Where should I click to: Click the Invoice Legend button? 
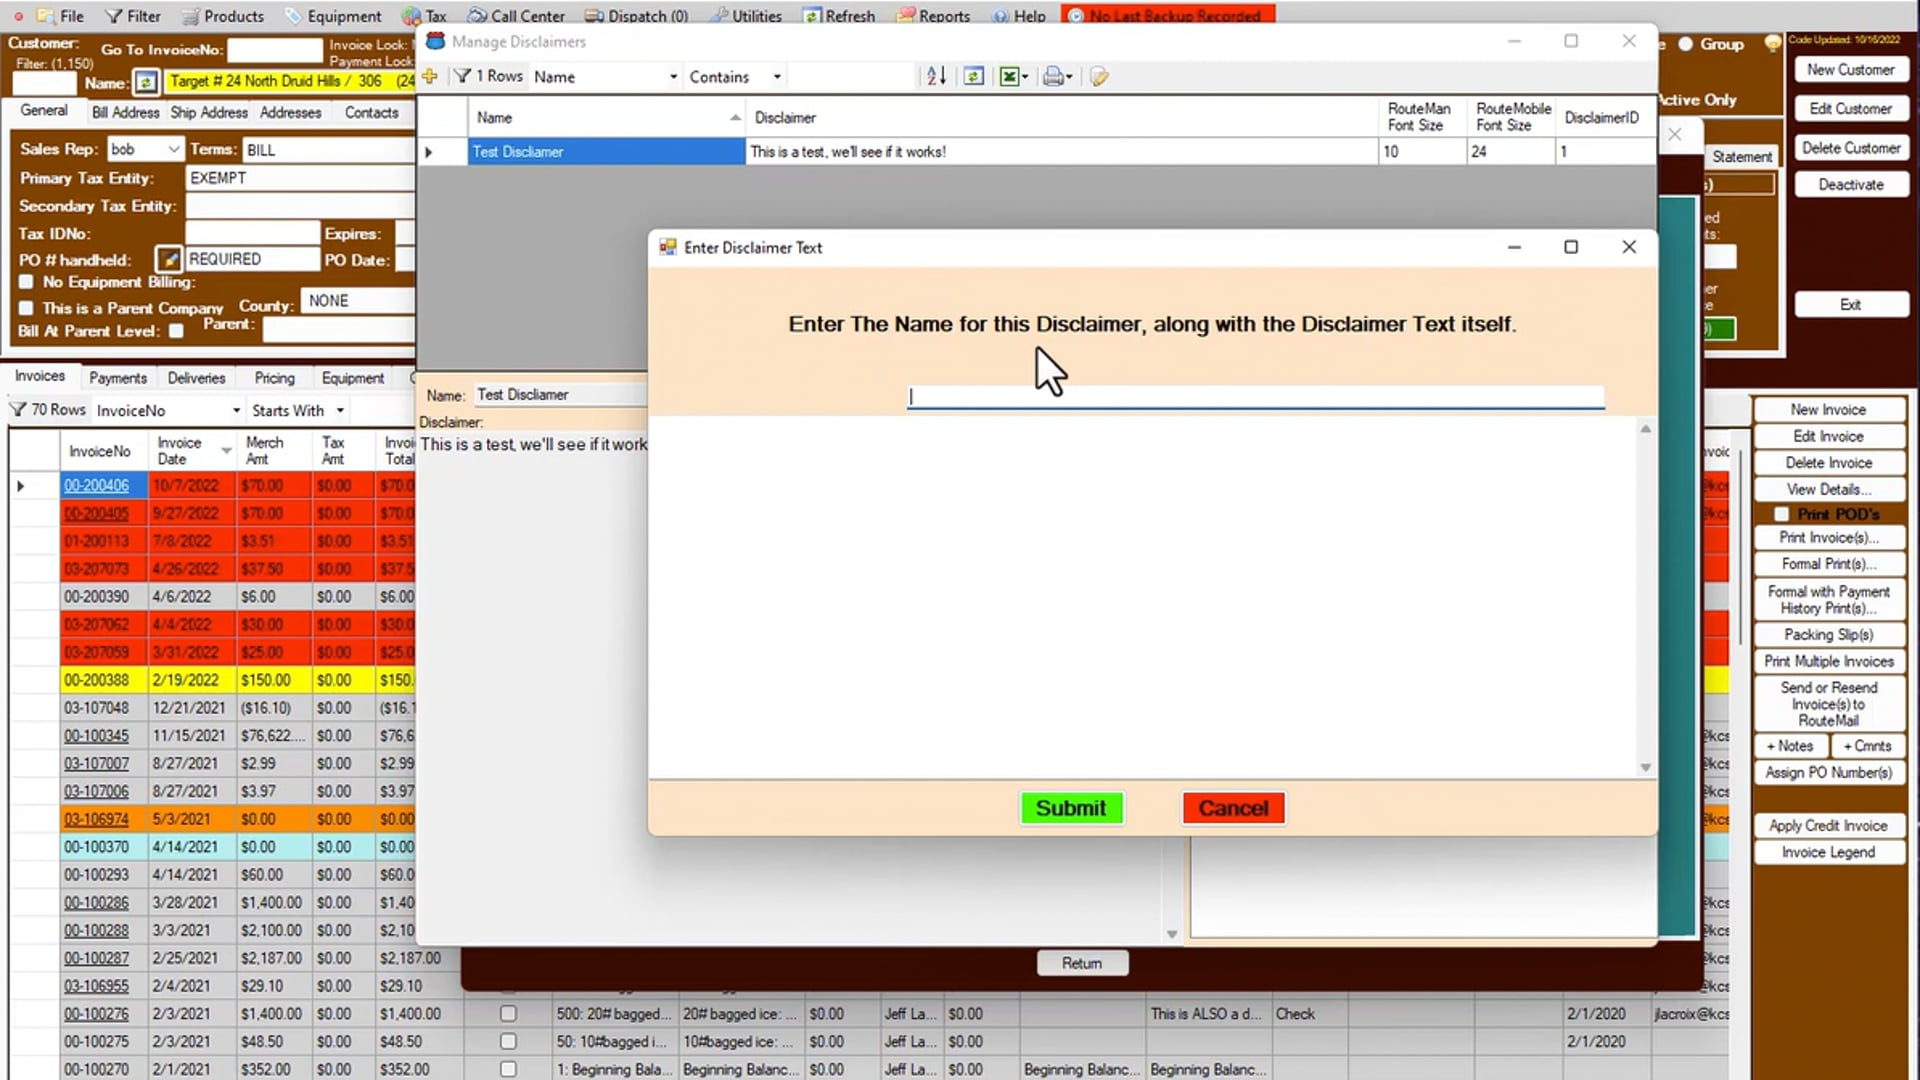(x=1828, y=853)
